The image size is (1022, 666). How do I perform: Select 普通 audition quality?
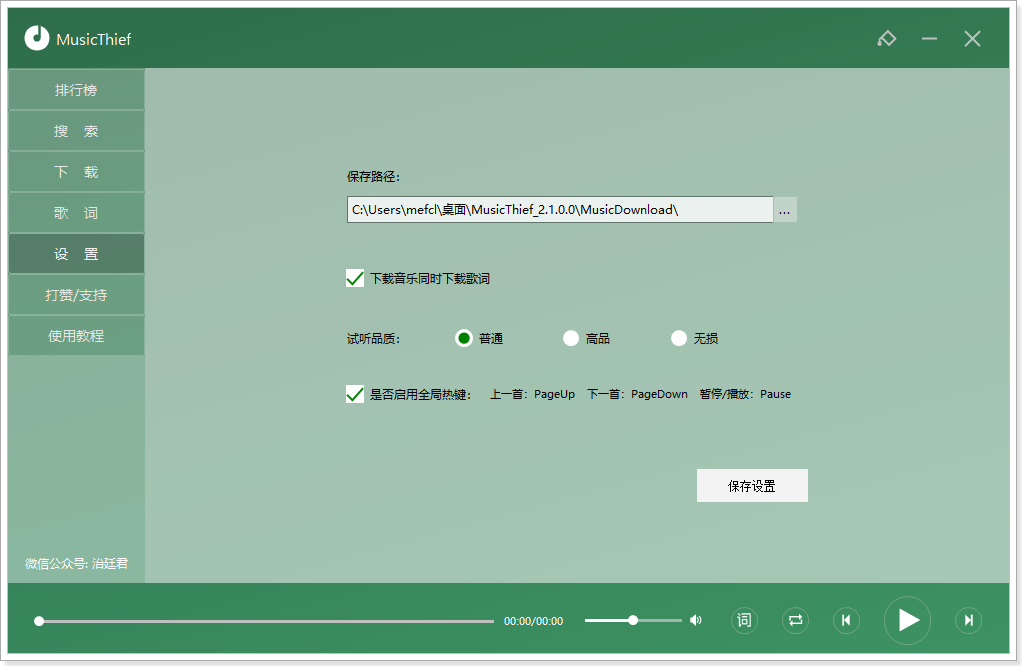(463, 338)
